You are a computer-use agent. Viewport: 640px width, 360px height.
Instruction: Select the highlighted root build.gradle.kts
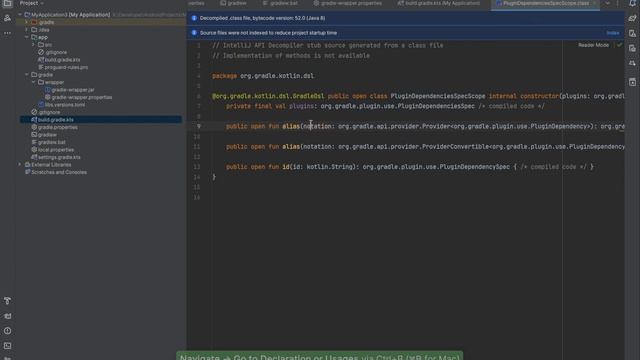[x=101, y=120]
